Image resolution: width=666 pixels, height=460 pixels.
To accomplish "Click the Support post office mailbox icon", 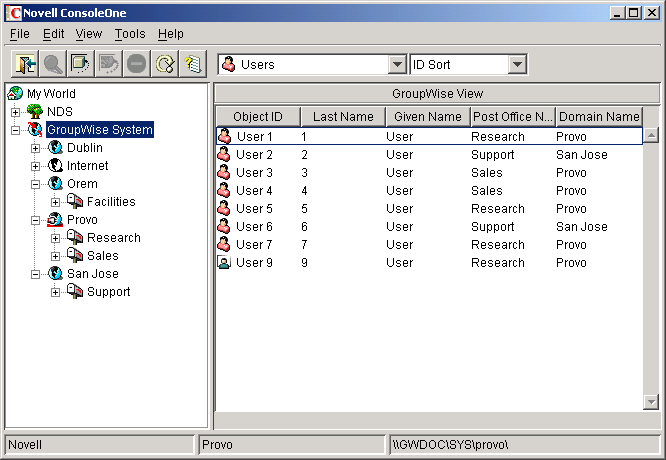I will coord(75,292).
